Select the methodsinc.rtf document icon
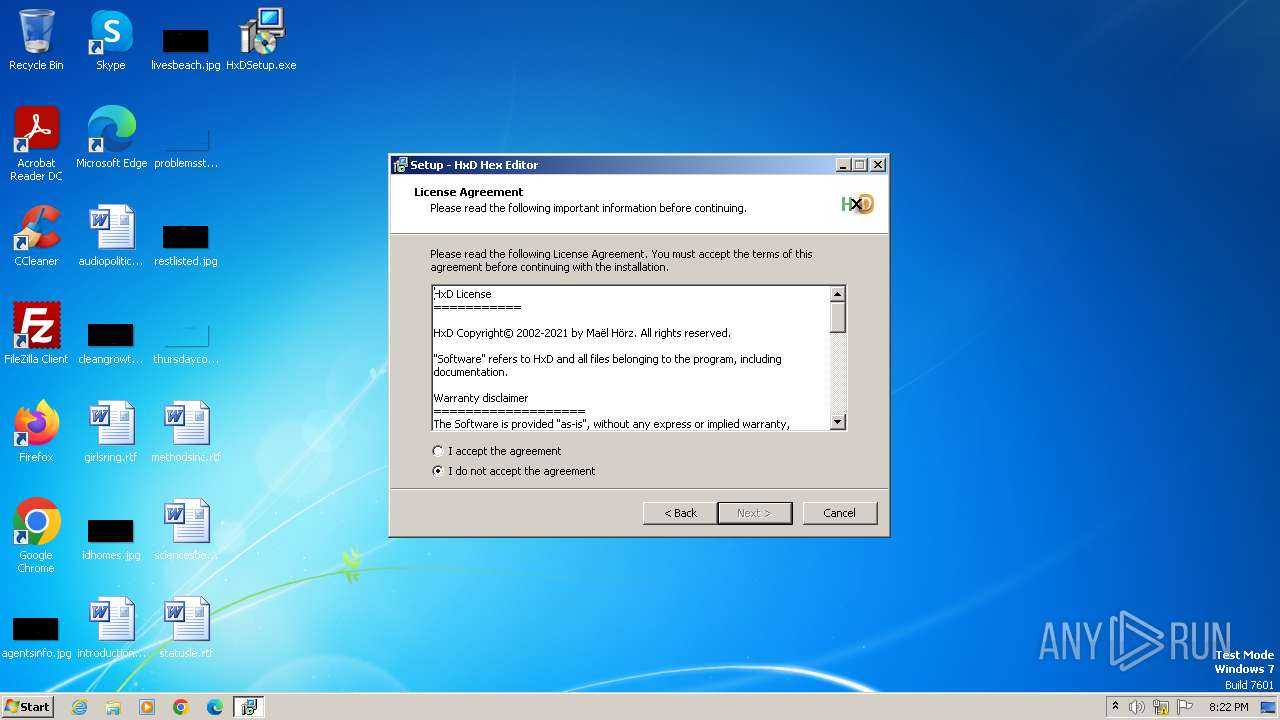The image size is (1280, 720). [x=186, y=432]
